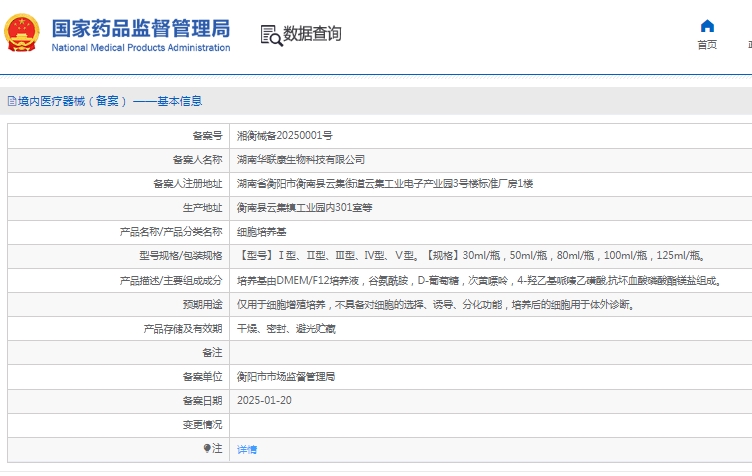The height and width of the screenshot is (476, 752).
Task: Click the bulb icon beside 注
Action: (207, 448)
